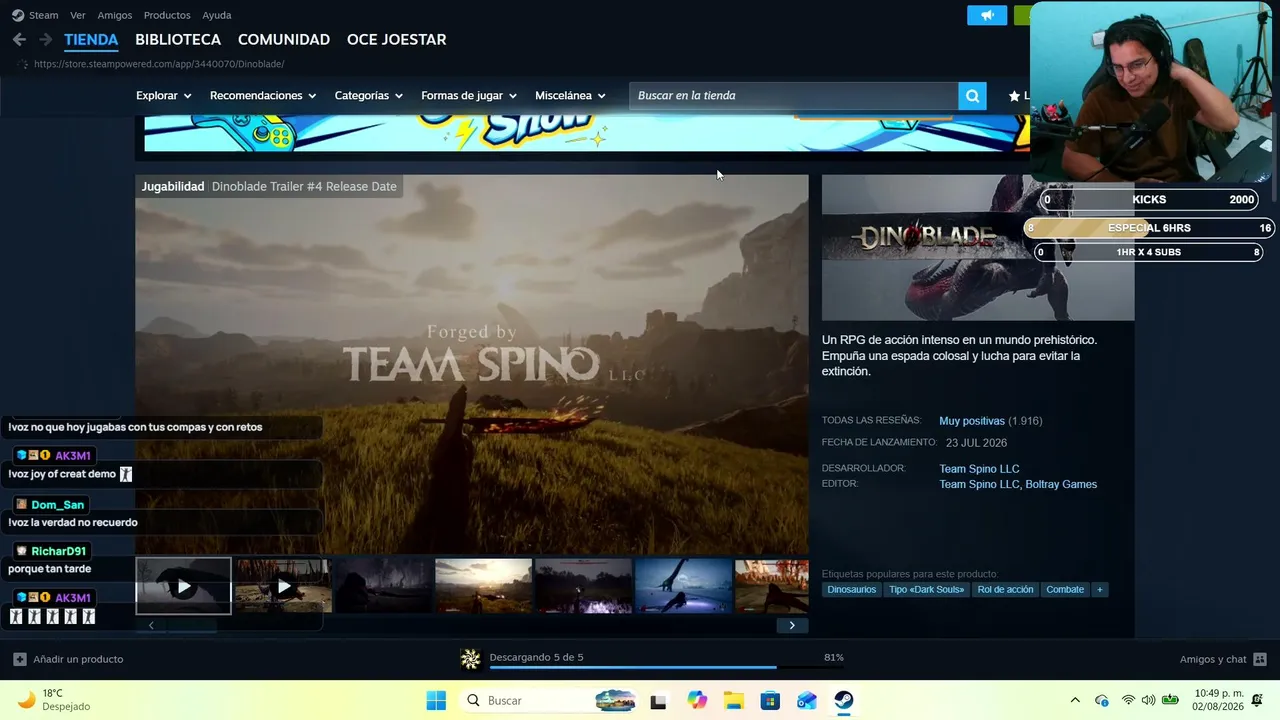Viewport: 1280px width, 720px height.
Task: Expand the Explorar dropdown
Action: (x=164, y=96)
